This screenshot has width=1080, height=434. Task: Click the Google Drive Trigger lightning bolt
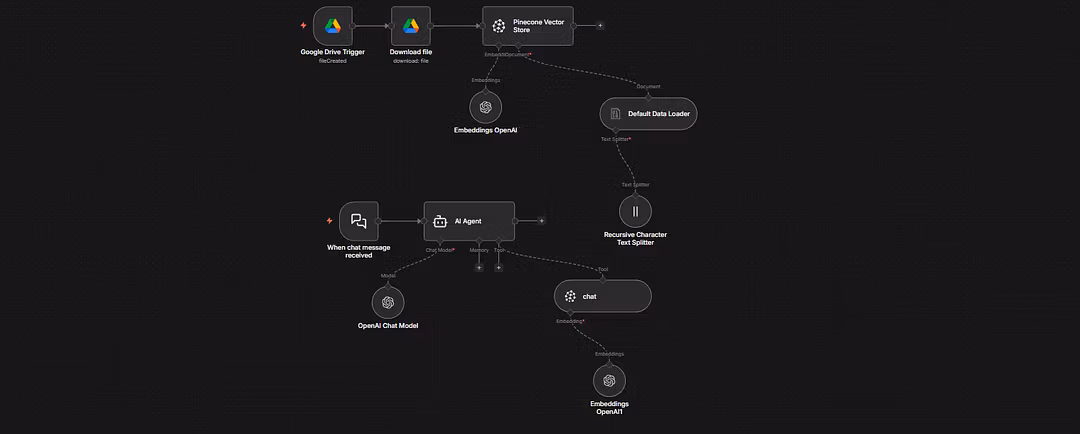304,25
